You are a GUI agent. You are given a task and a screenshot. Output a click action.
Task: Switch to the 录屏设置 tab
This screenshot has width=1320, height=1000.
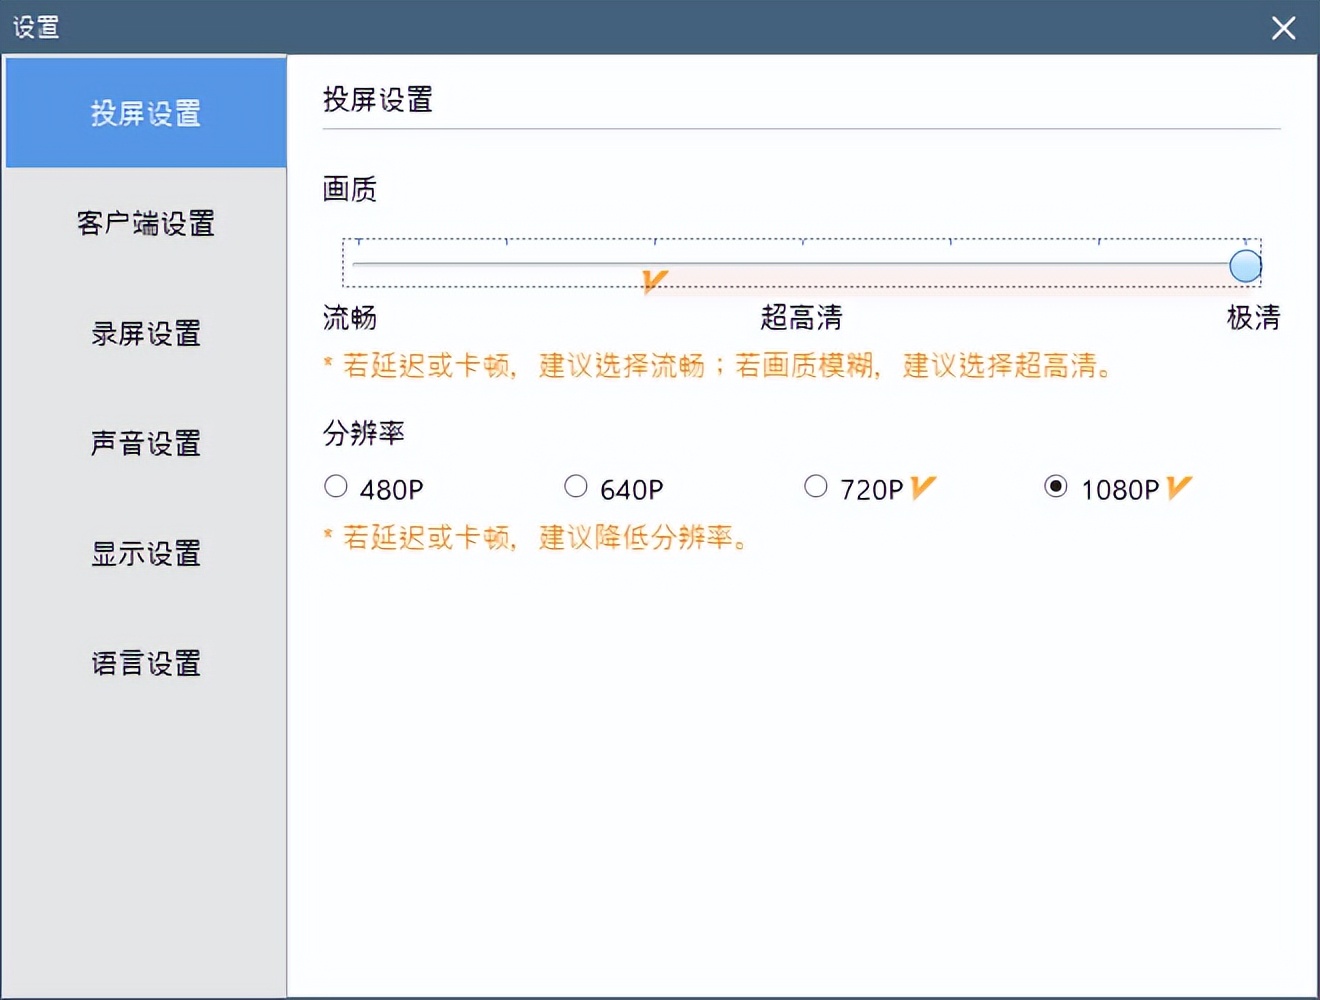[145, 335]
